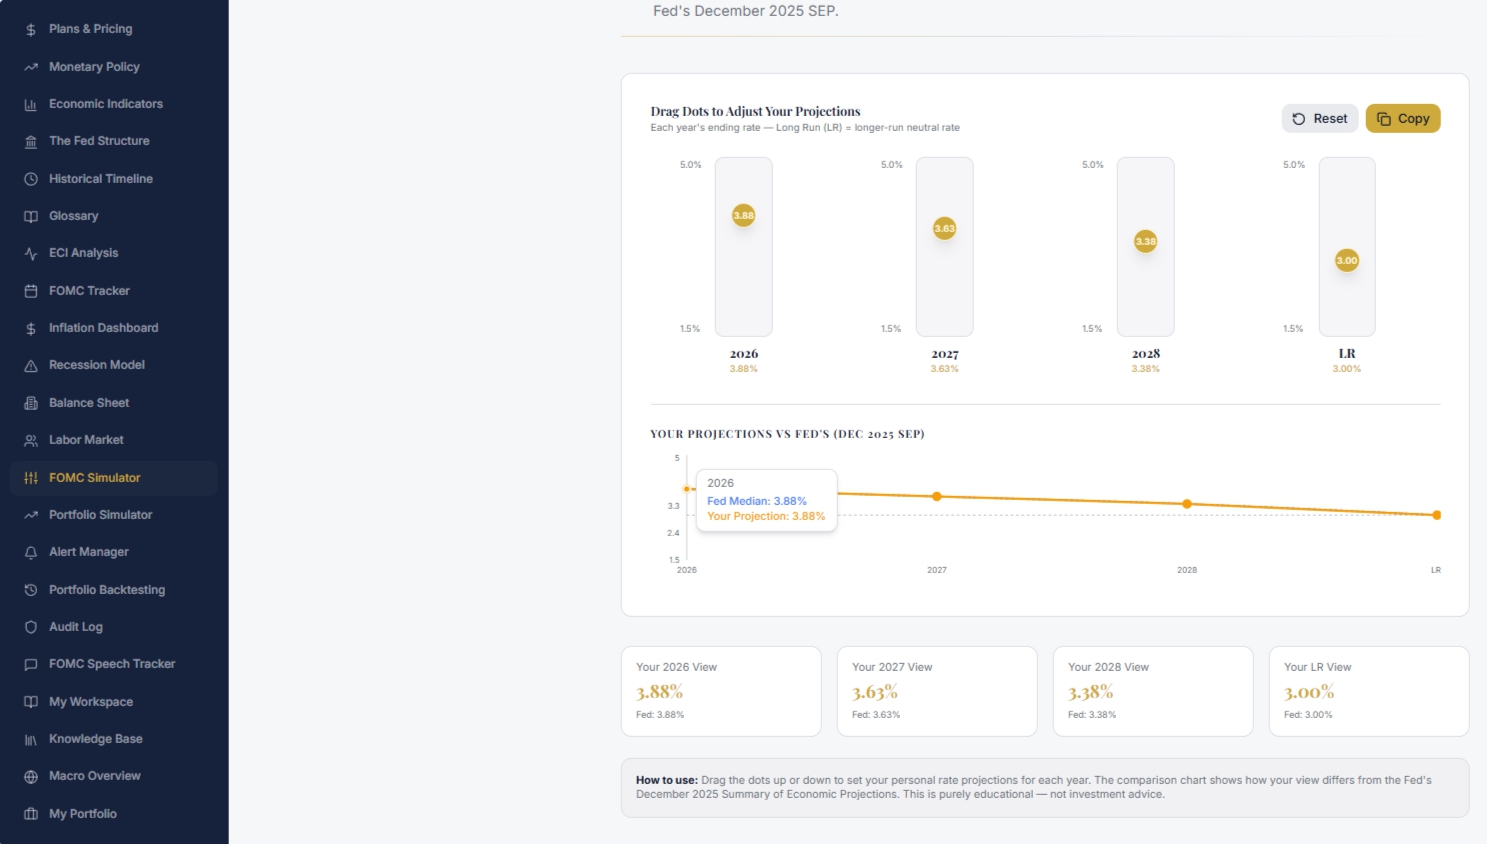Click the Economic Indicators bar chart icon
Image resolution: width=1487 pixels, height=844 pixels.
coord(31,104)
